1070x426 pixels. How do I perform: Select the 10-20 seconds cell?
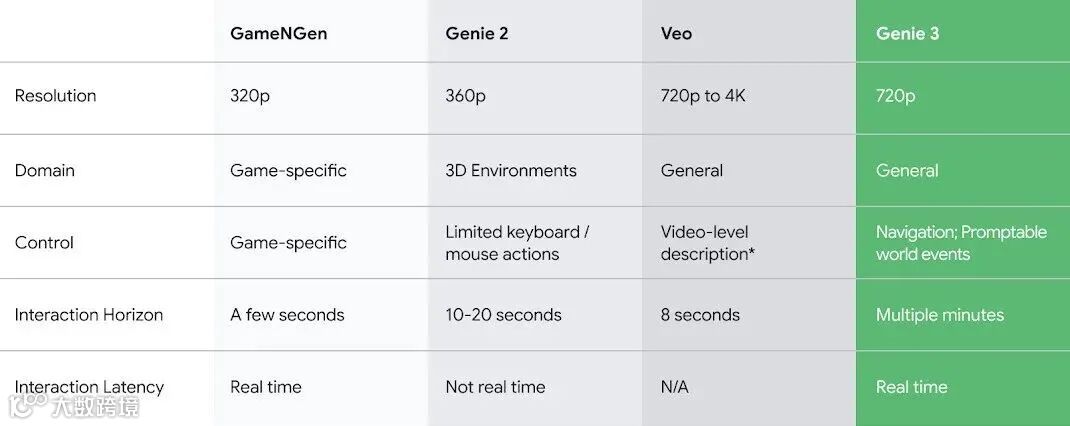tap(503, 314)
